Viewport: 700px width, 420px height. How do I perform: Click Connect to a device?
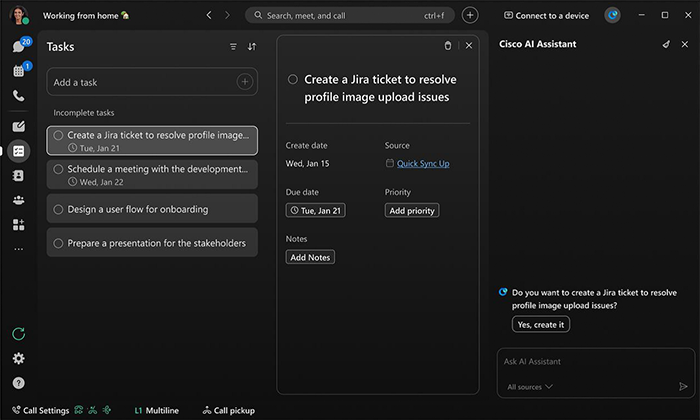pos(546,16)
